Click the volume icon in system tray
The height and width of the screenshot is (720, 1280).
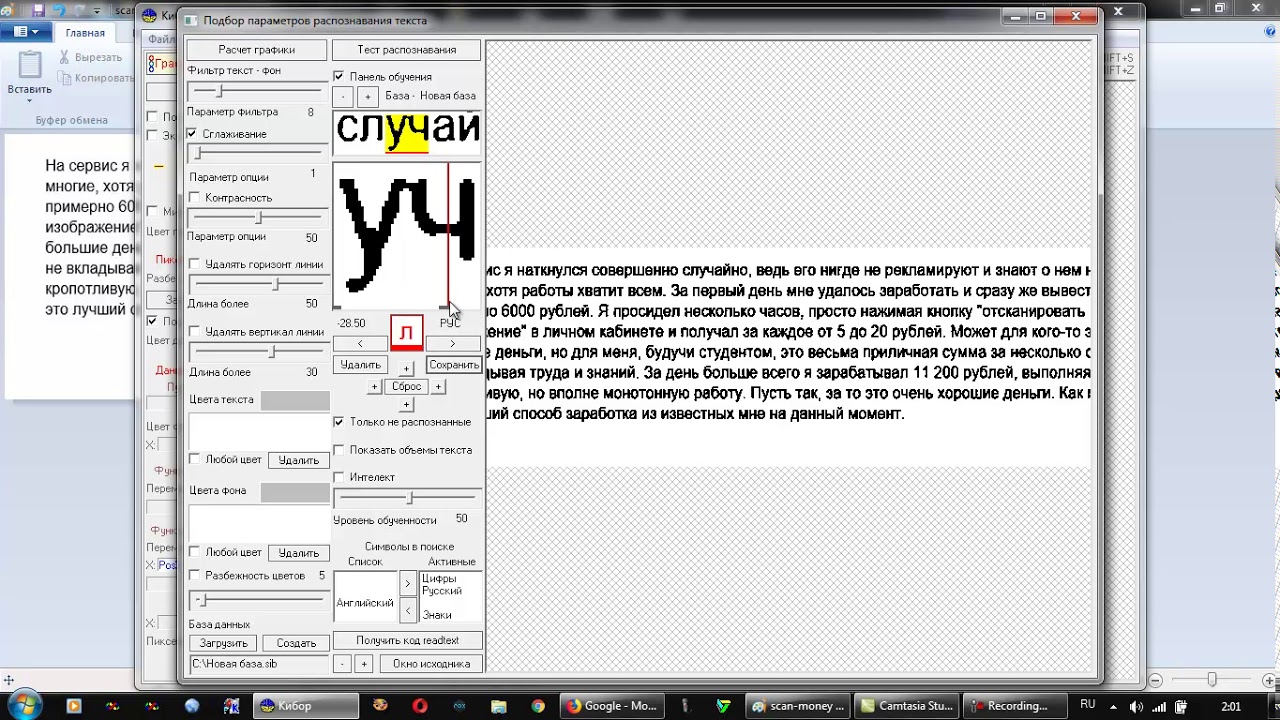click(x=1136, y=707)
